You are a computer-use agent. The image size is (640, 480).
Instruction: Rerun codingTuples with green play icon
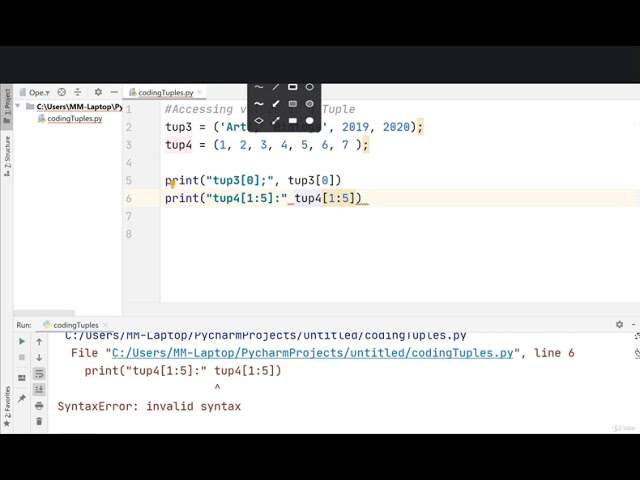pyautogui.click(x=22, y=341)
